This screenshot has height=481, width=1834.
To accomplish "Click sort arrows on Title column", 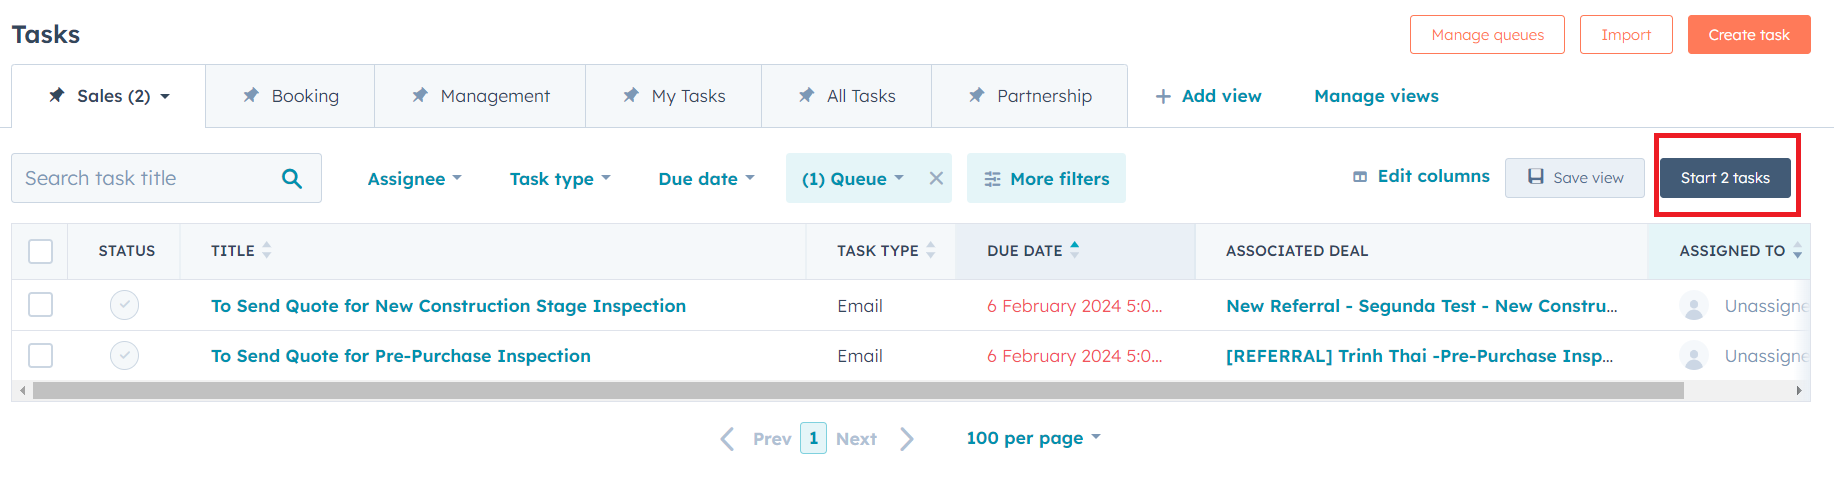I will (267, 251).
